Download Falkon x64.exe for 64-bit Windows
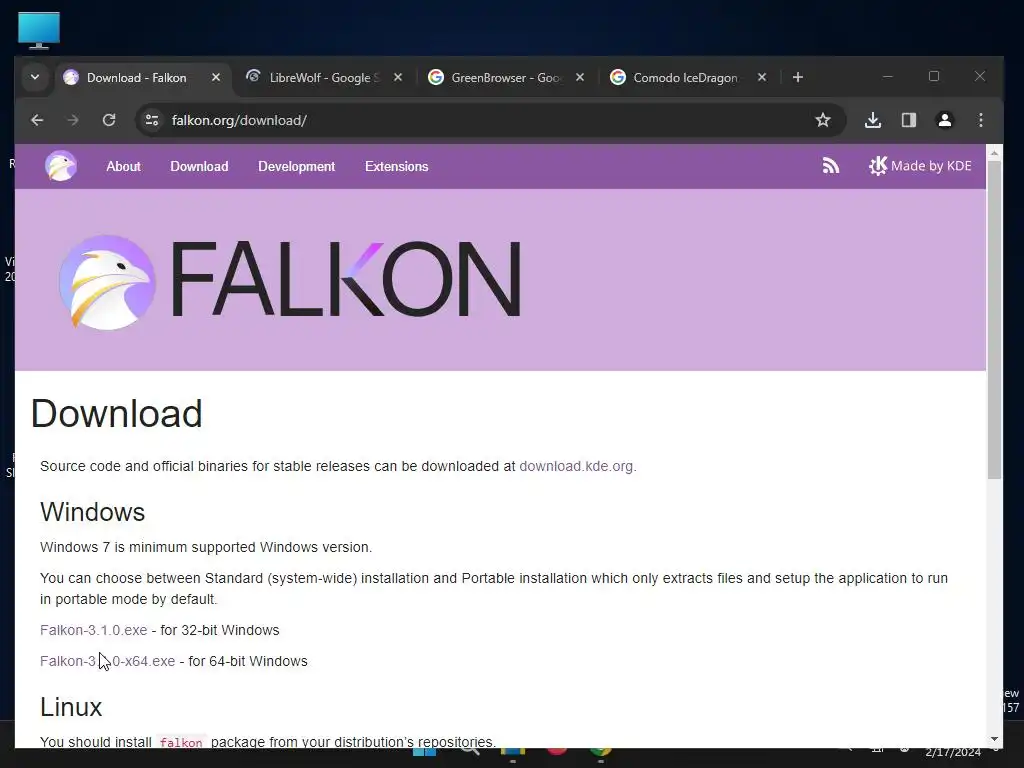The width and height of the screenshot is (1024, 768). pyautogui.click(x=107, y=661)
